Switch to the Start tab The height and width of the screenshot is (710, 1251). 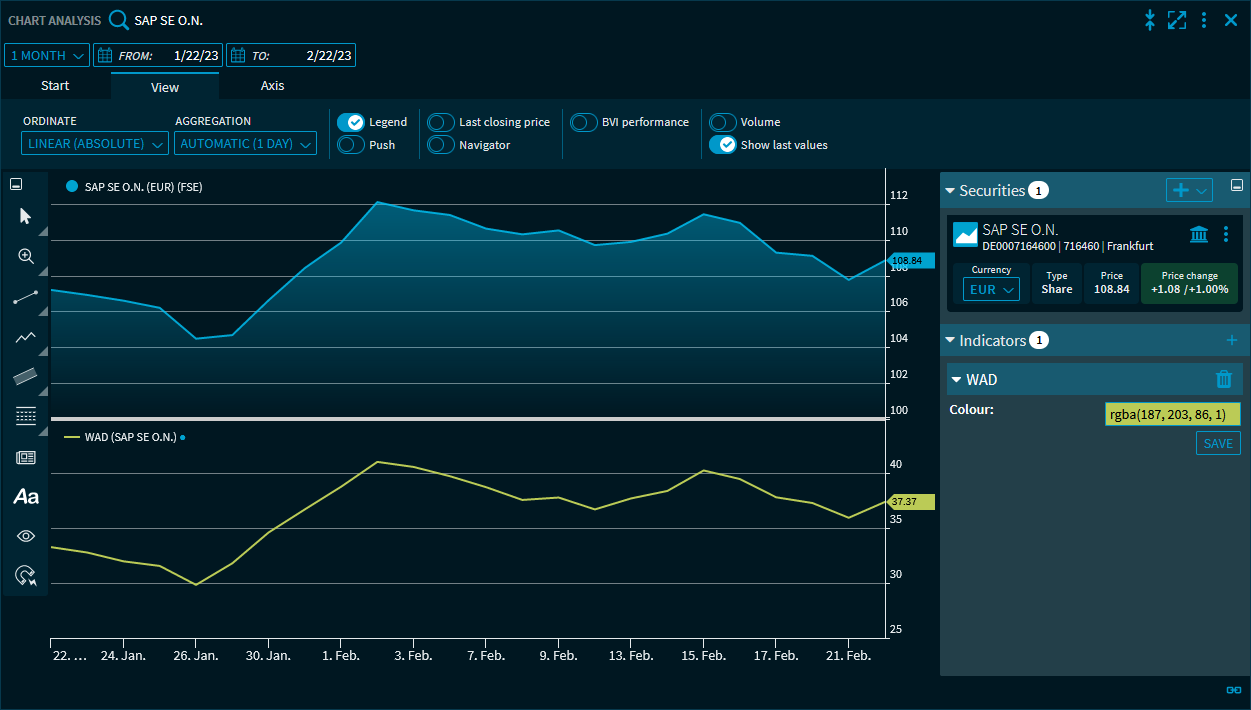pyautogui.click(x=55, y=86)
